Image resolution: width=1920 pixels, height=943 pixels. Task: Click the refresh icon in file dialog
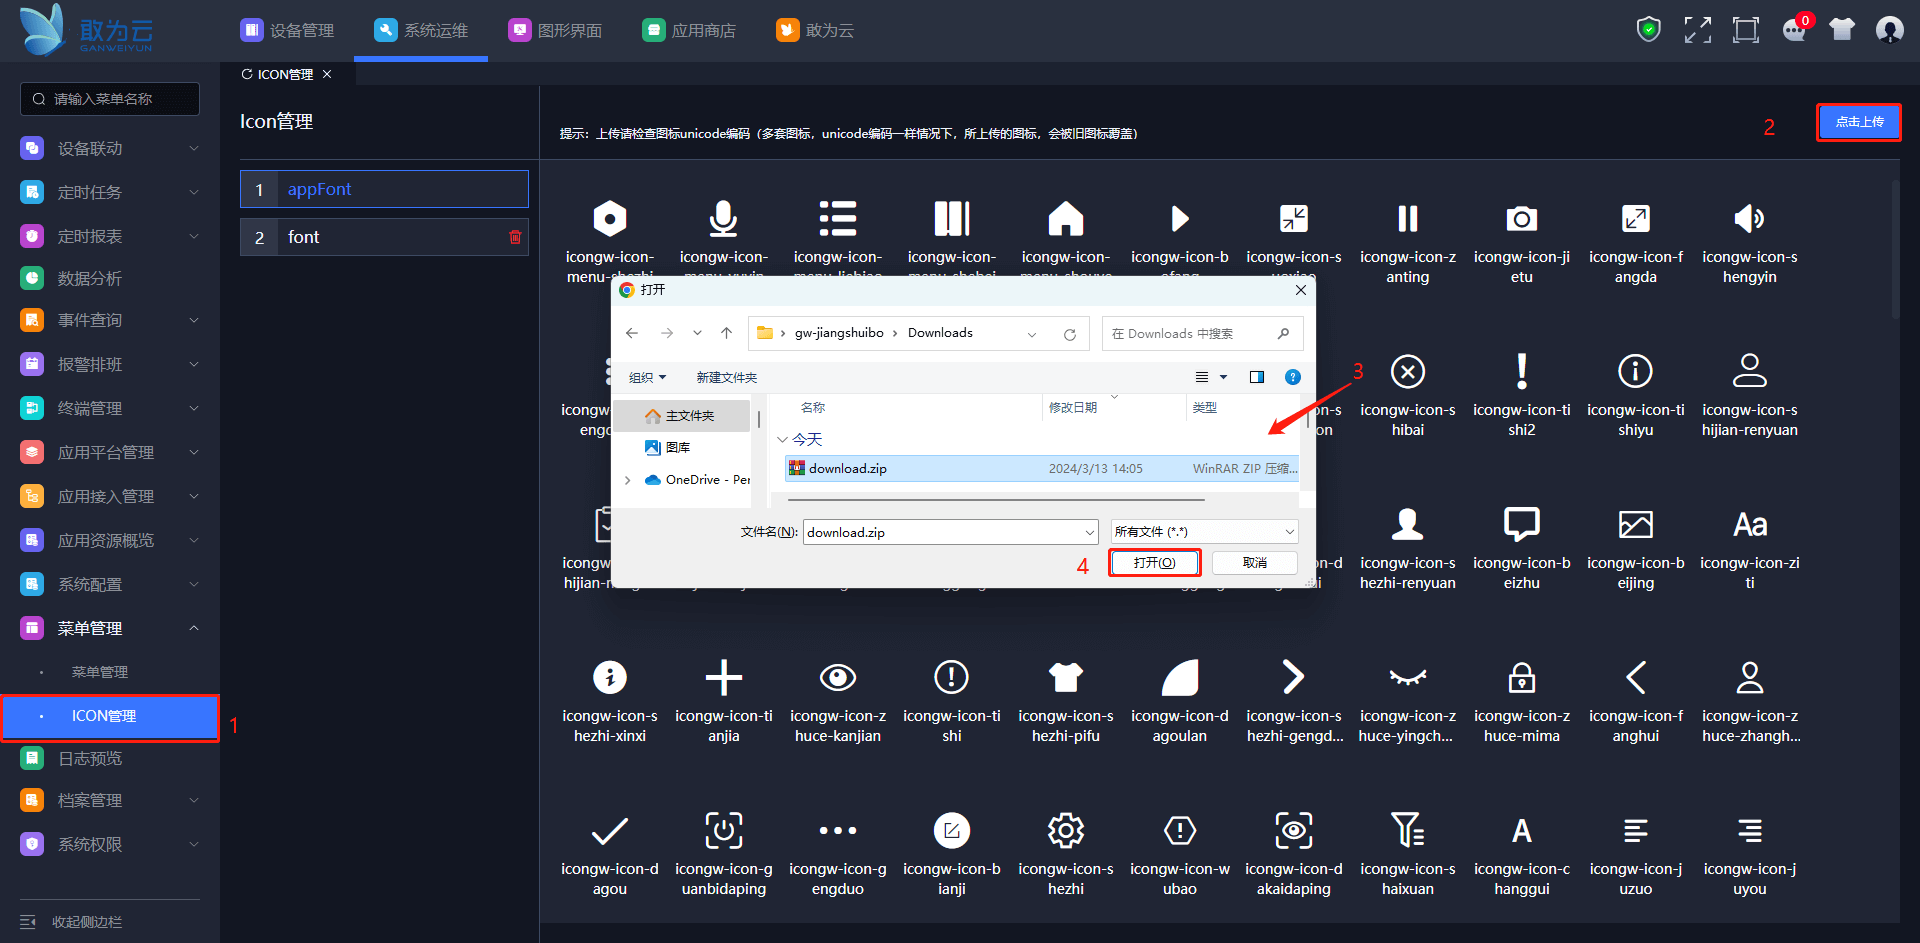click(1070, 334)
